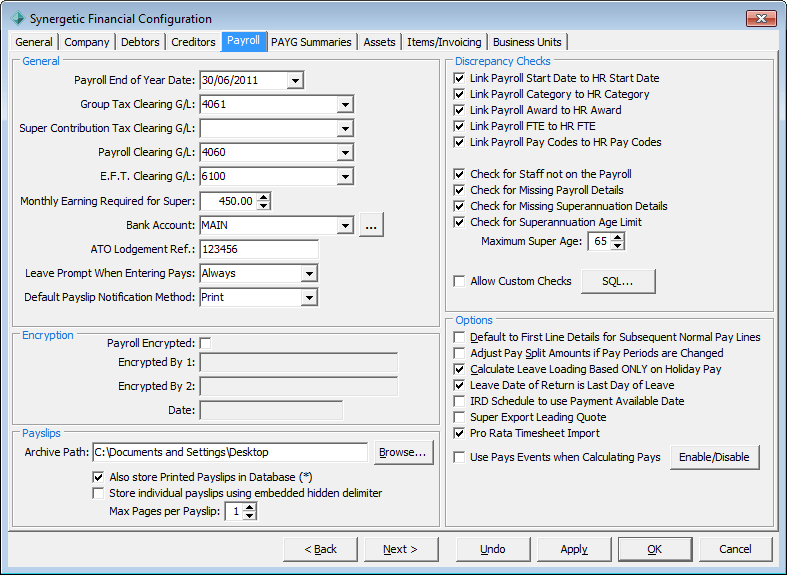Click the Archive Path text field
The height and width of the screenshot is (575, 787).
coord(230,452)
